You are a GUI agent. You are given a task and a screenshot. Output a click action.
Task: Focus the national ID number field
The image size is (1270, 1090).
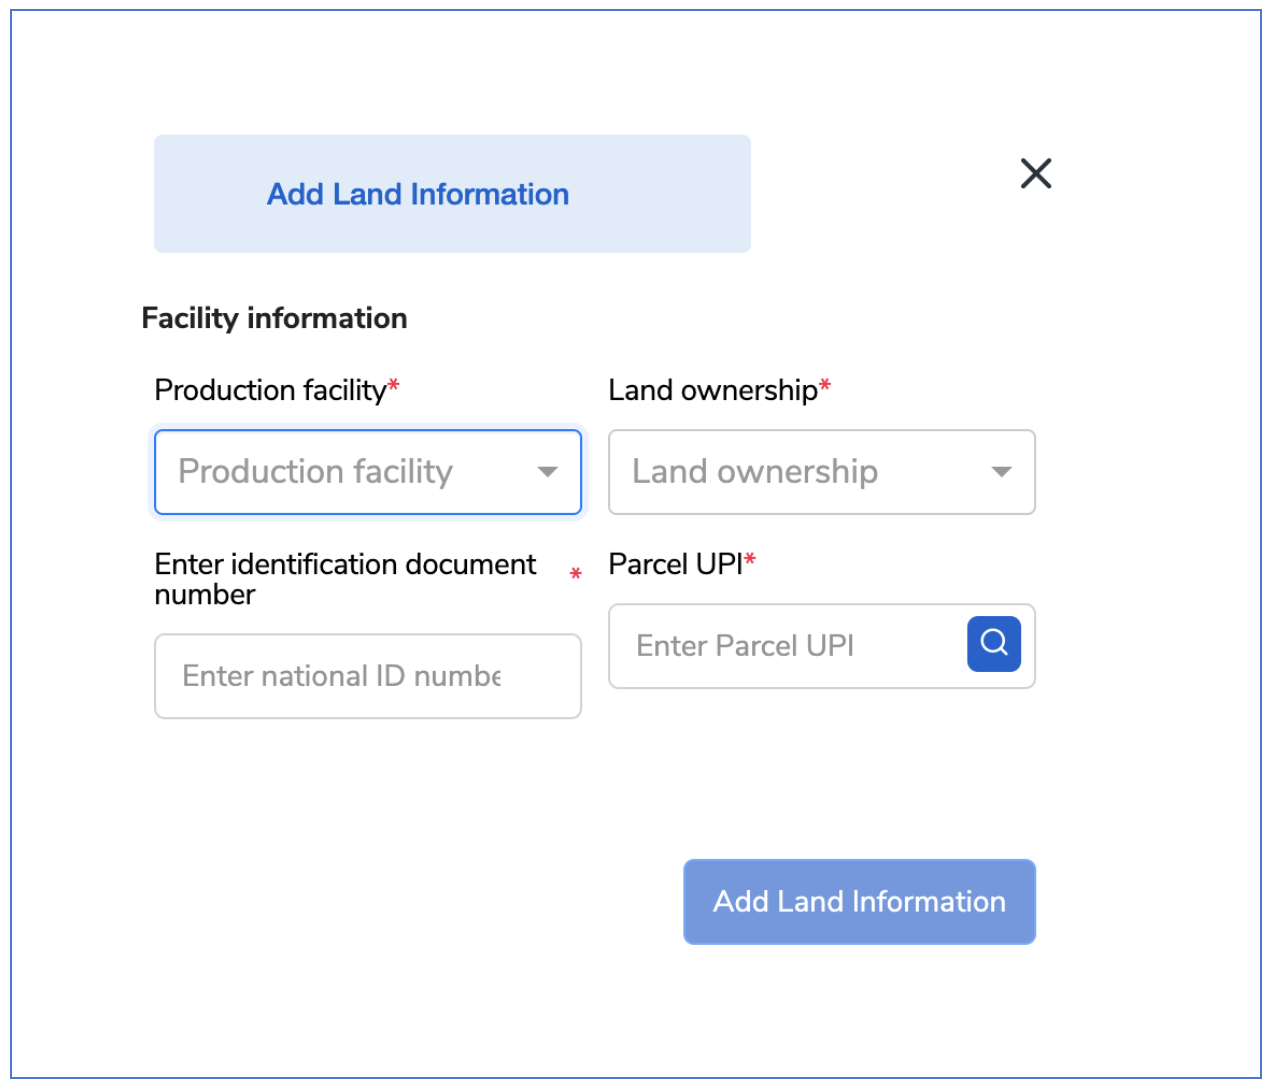tap(368, 676)
